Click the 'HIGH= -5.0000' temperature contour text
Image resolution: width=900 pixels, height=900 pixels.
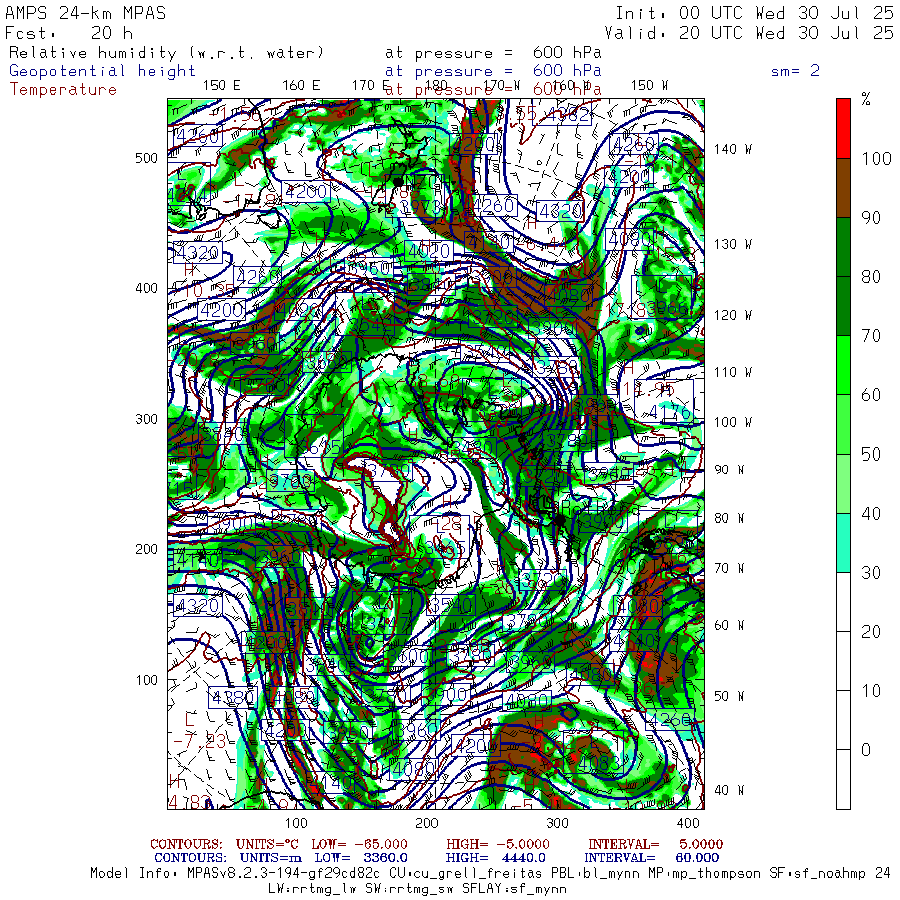pos(498,844)
